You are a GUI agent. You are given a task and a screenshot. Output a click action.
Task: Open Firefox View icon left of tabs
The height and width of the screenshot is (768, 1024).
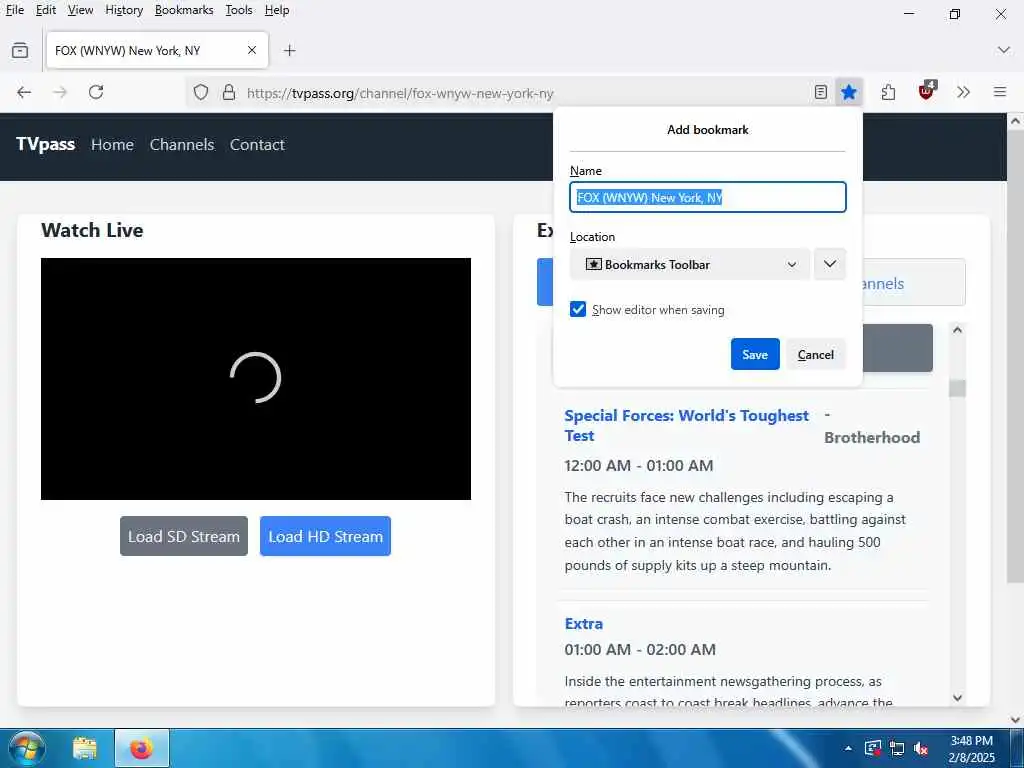click(x=20, y=50)
